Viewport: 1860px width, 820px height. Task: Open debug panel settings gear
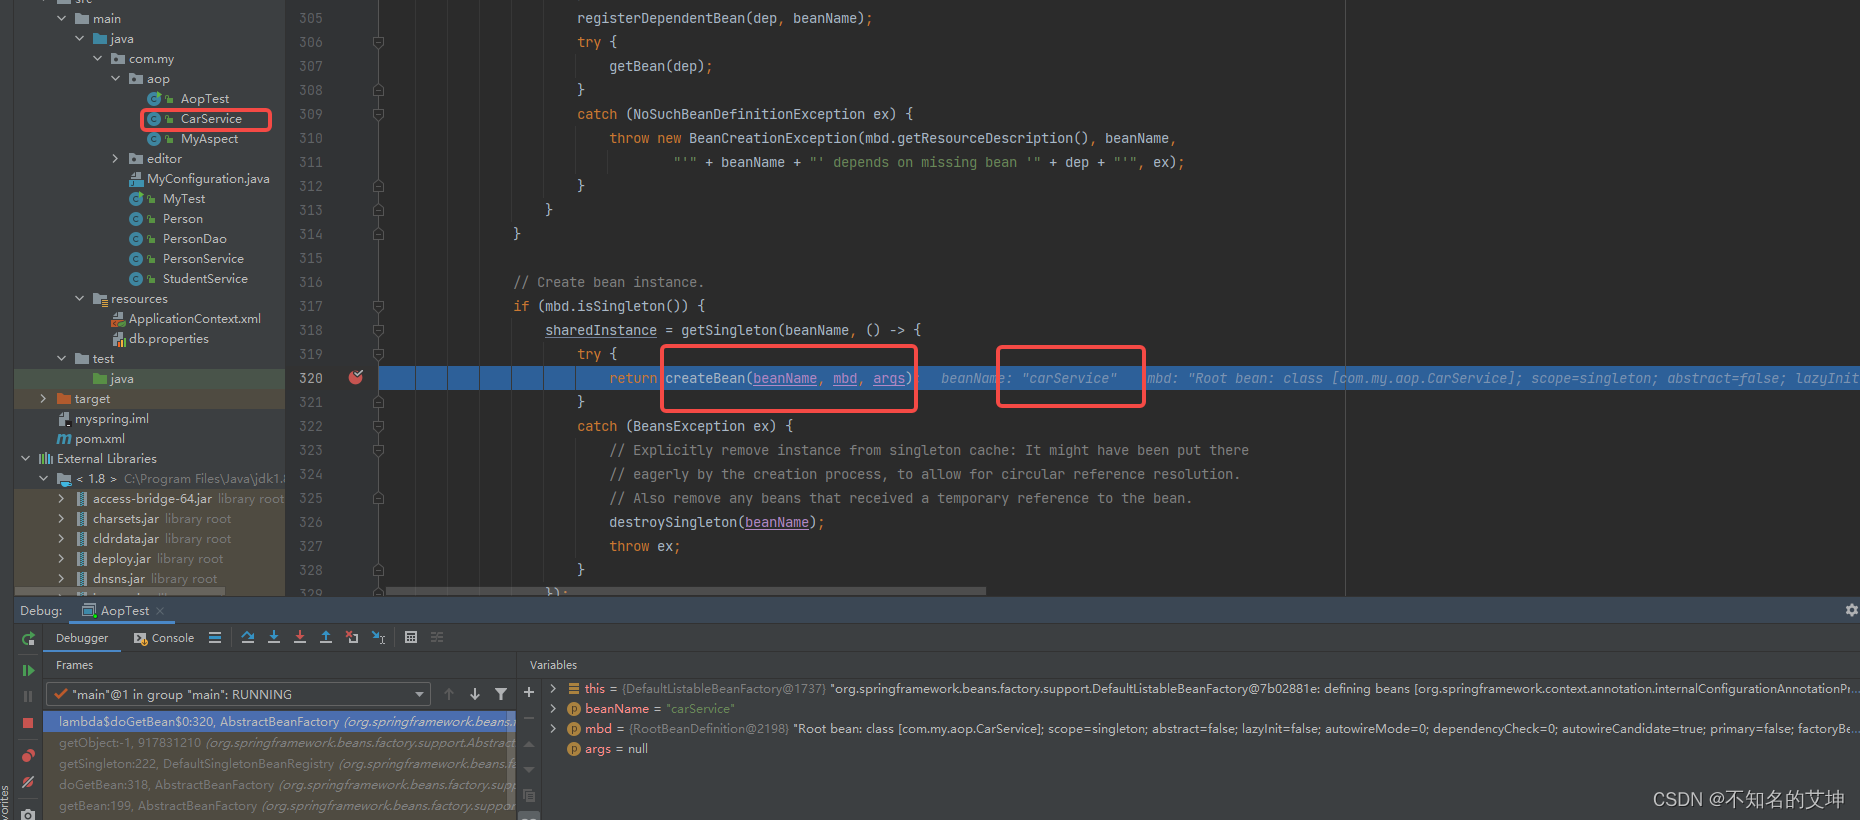point(1851,610)
